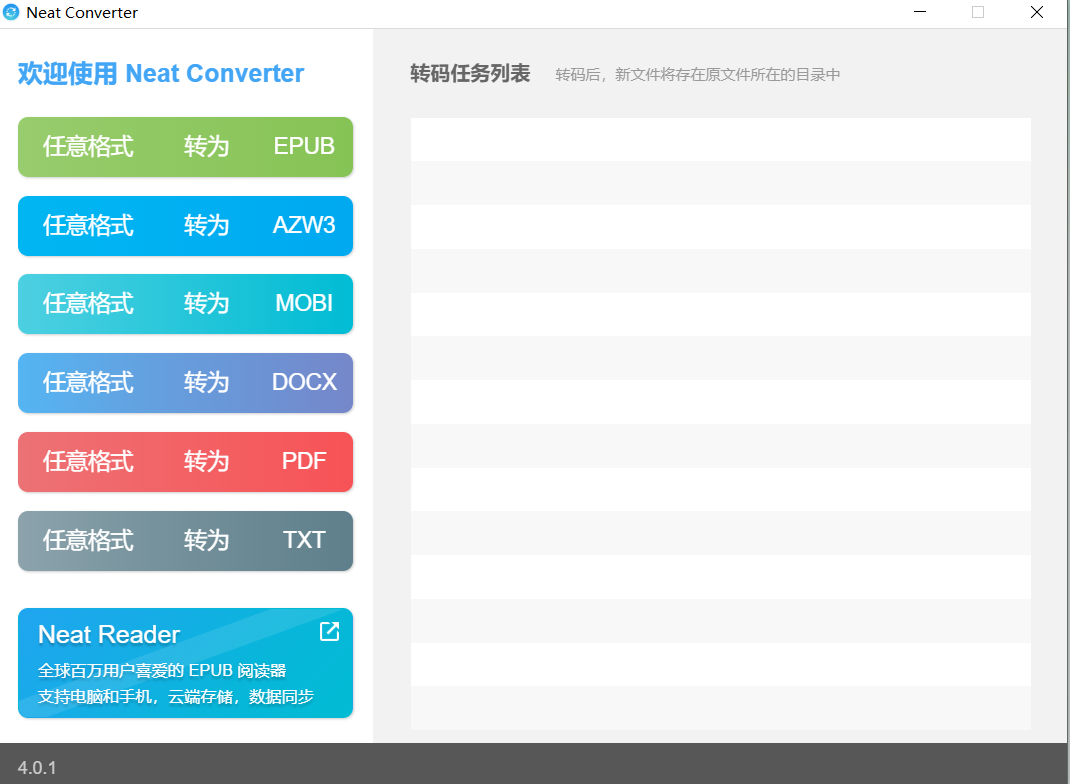Click the red convert to PDF button

coord(185,462)
